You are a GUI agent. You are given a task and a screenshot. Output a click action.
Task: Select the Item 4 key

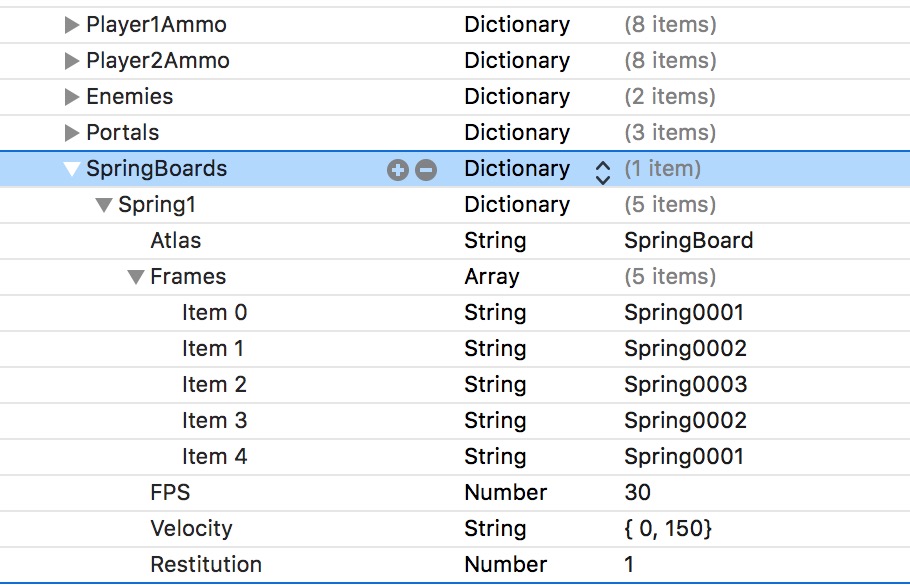pos(214,457)
